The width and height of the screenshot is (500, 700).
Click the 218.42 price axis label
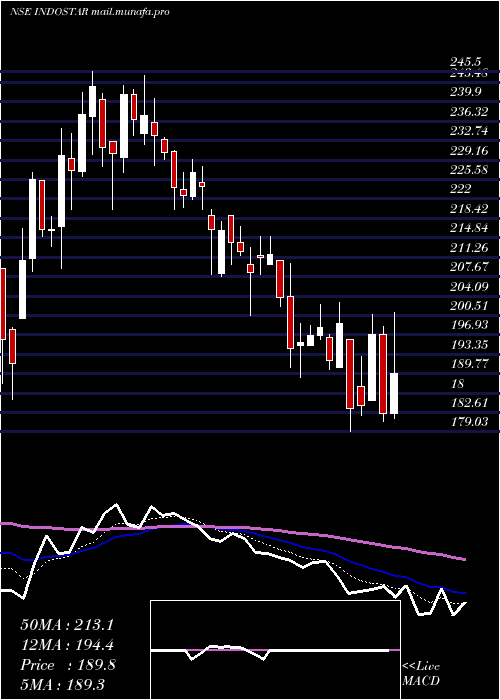click(470, 208)
